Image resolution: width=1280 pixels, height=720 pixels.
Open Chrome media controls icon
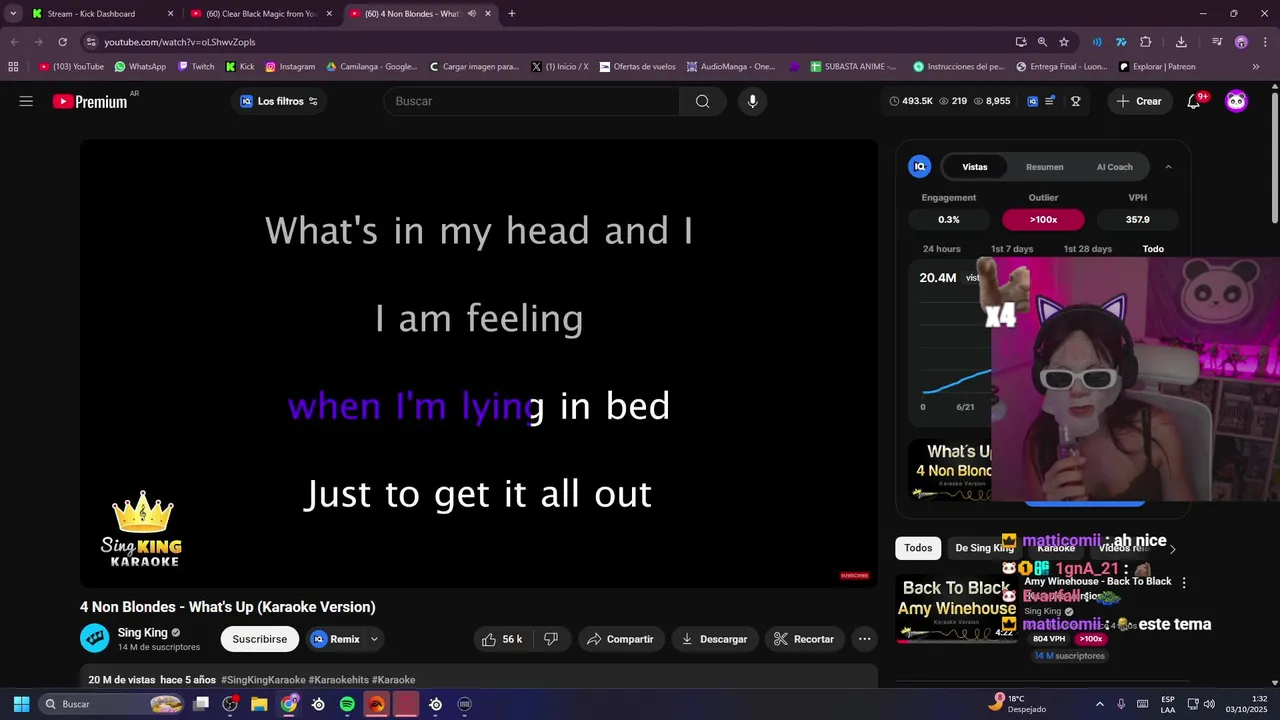pyautogui.click(x=1217, y=42)
